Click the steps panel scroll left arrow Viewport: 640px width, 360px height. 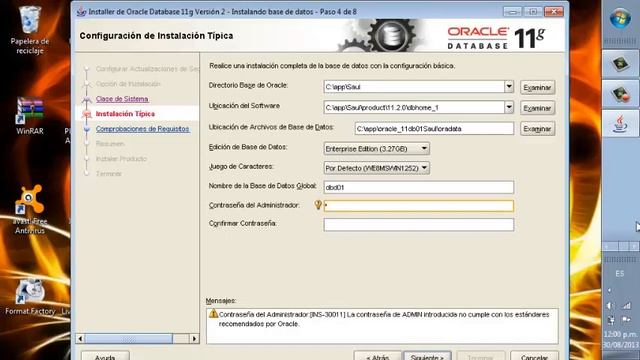pos(80,338)
